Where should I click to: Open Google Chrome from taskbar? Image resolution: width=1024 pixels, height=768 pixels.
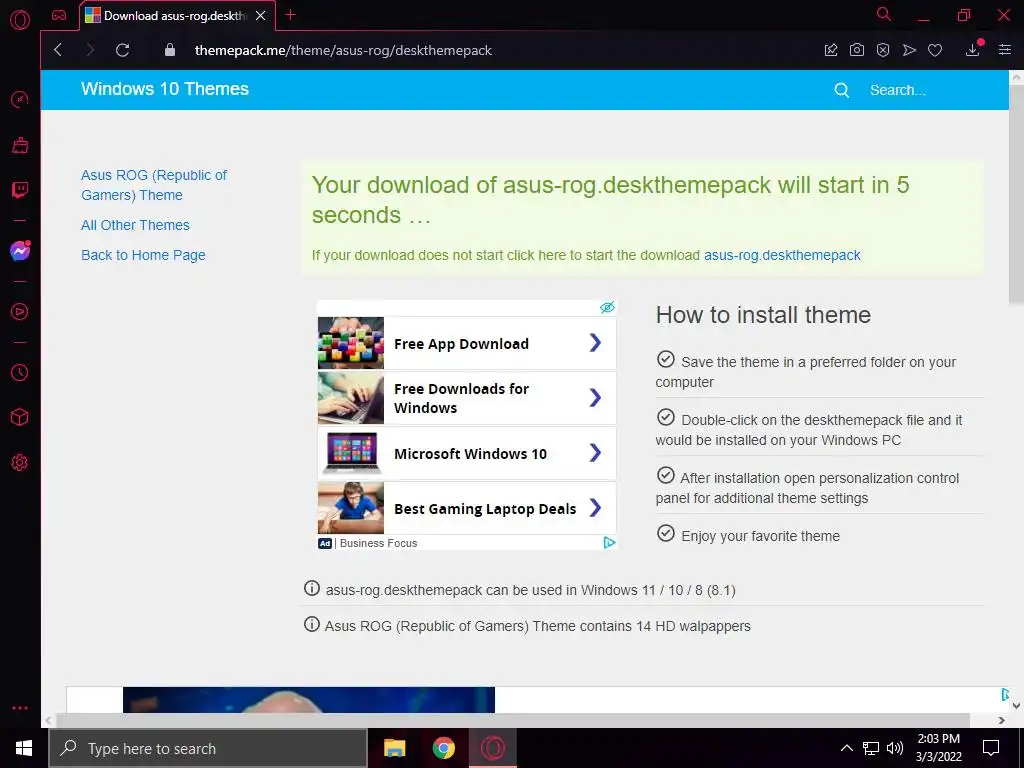tap(443, 748)
